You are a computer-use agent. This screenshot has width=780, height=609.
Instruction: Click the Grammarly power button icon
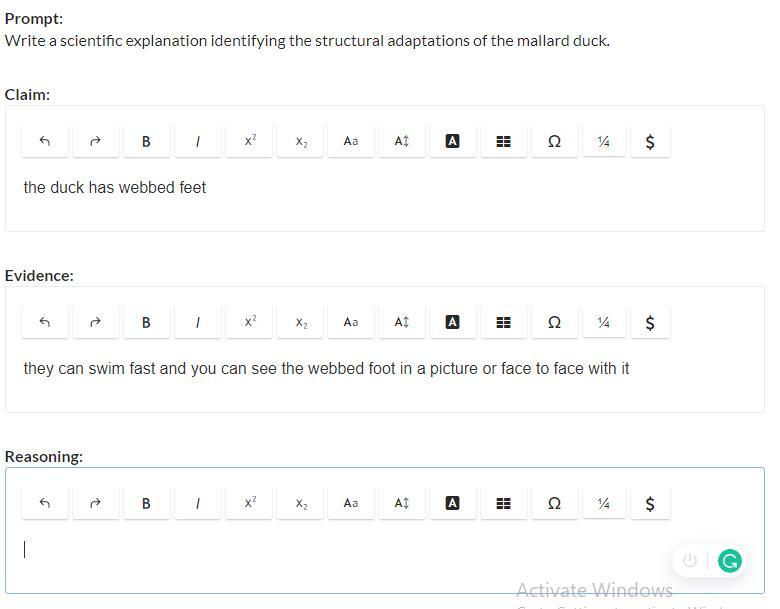[689, 561]
